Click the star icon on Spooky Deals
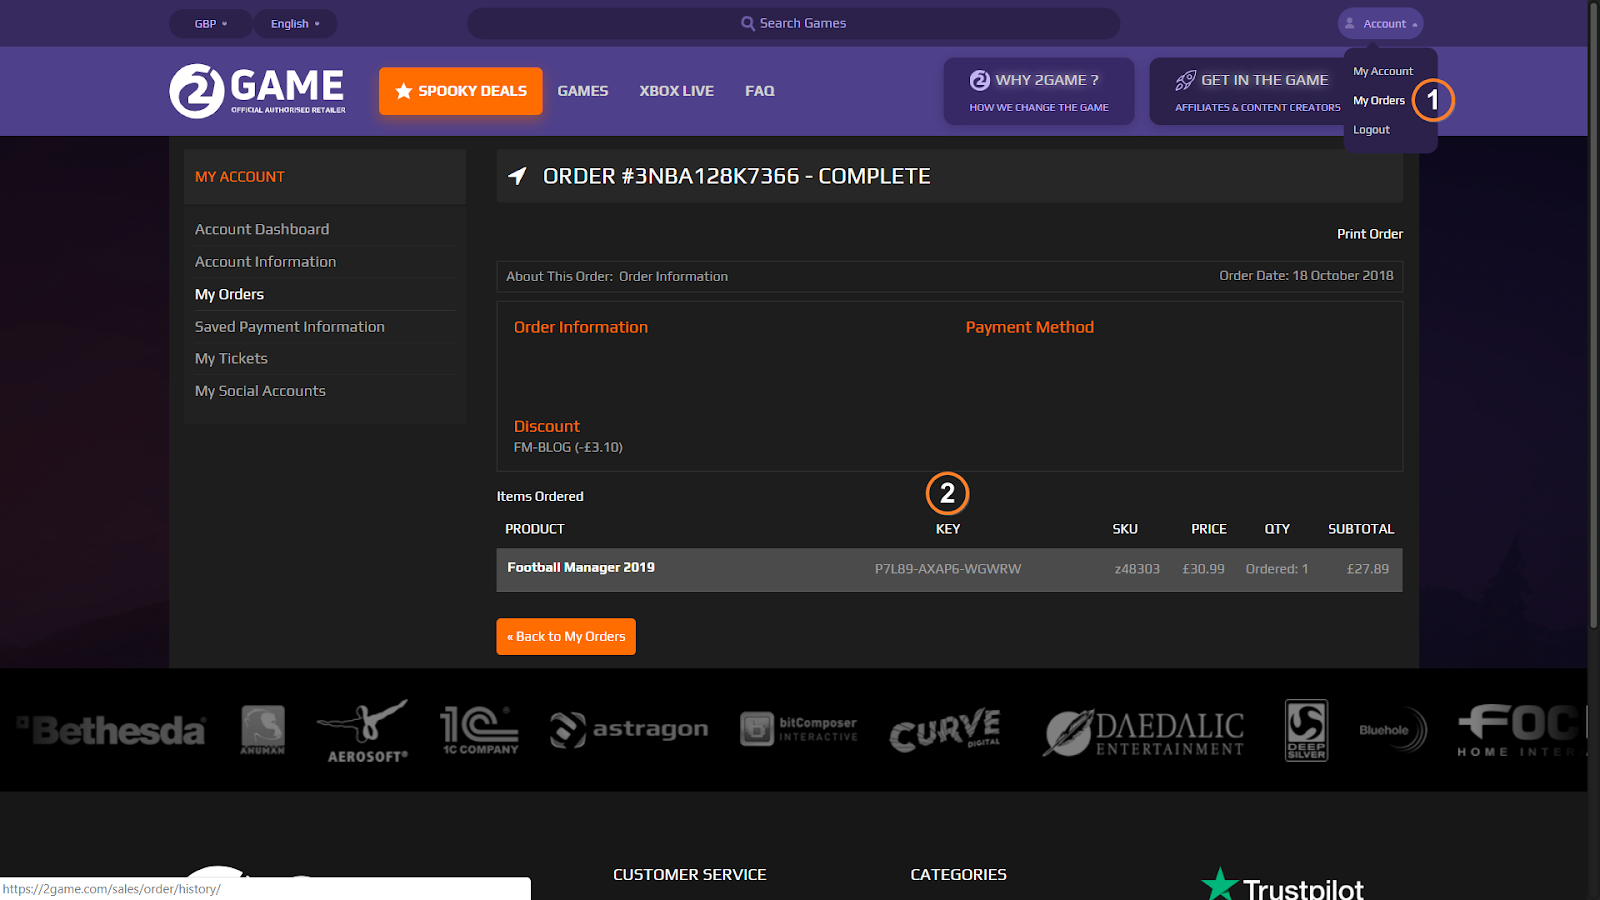The width and height of the screenshot is (1600, 900). click(404, 91)
